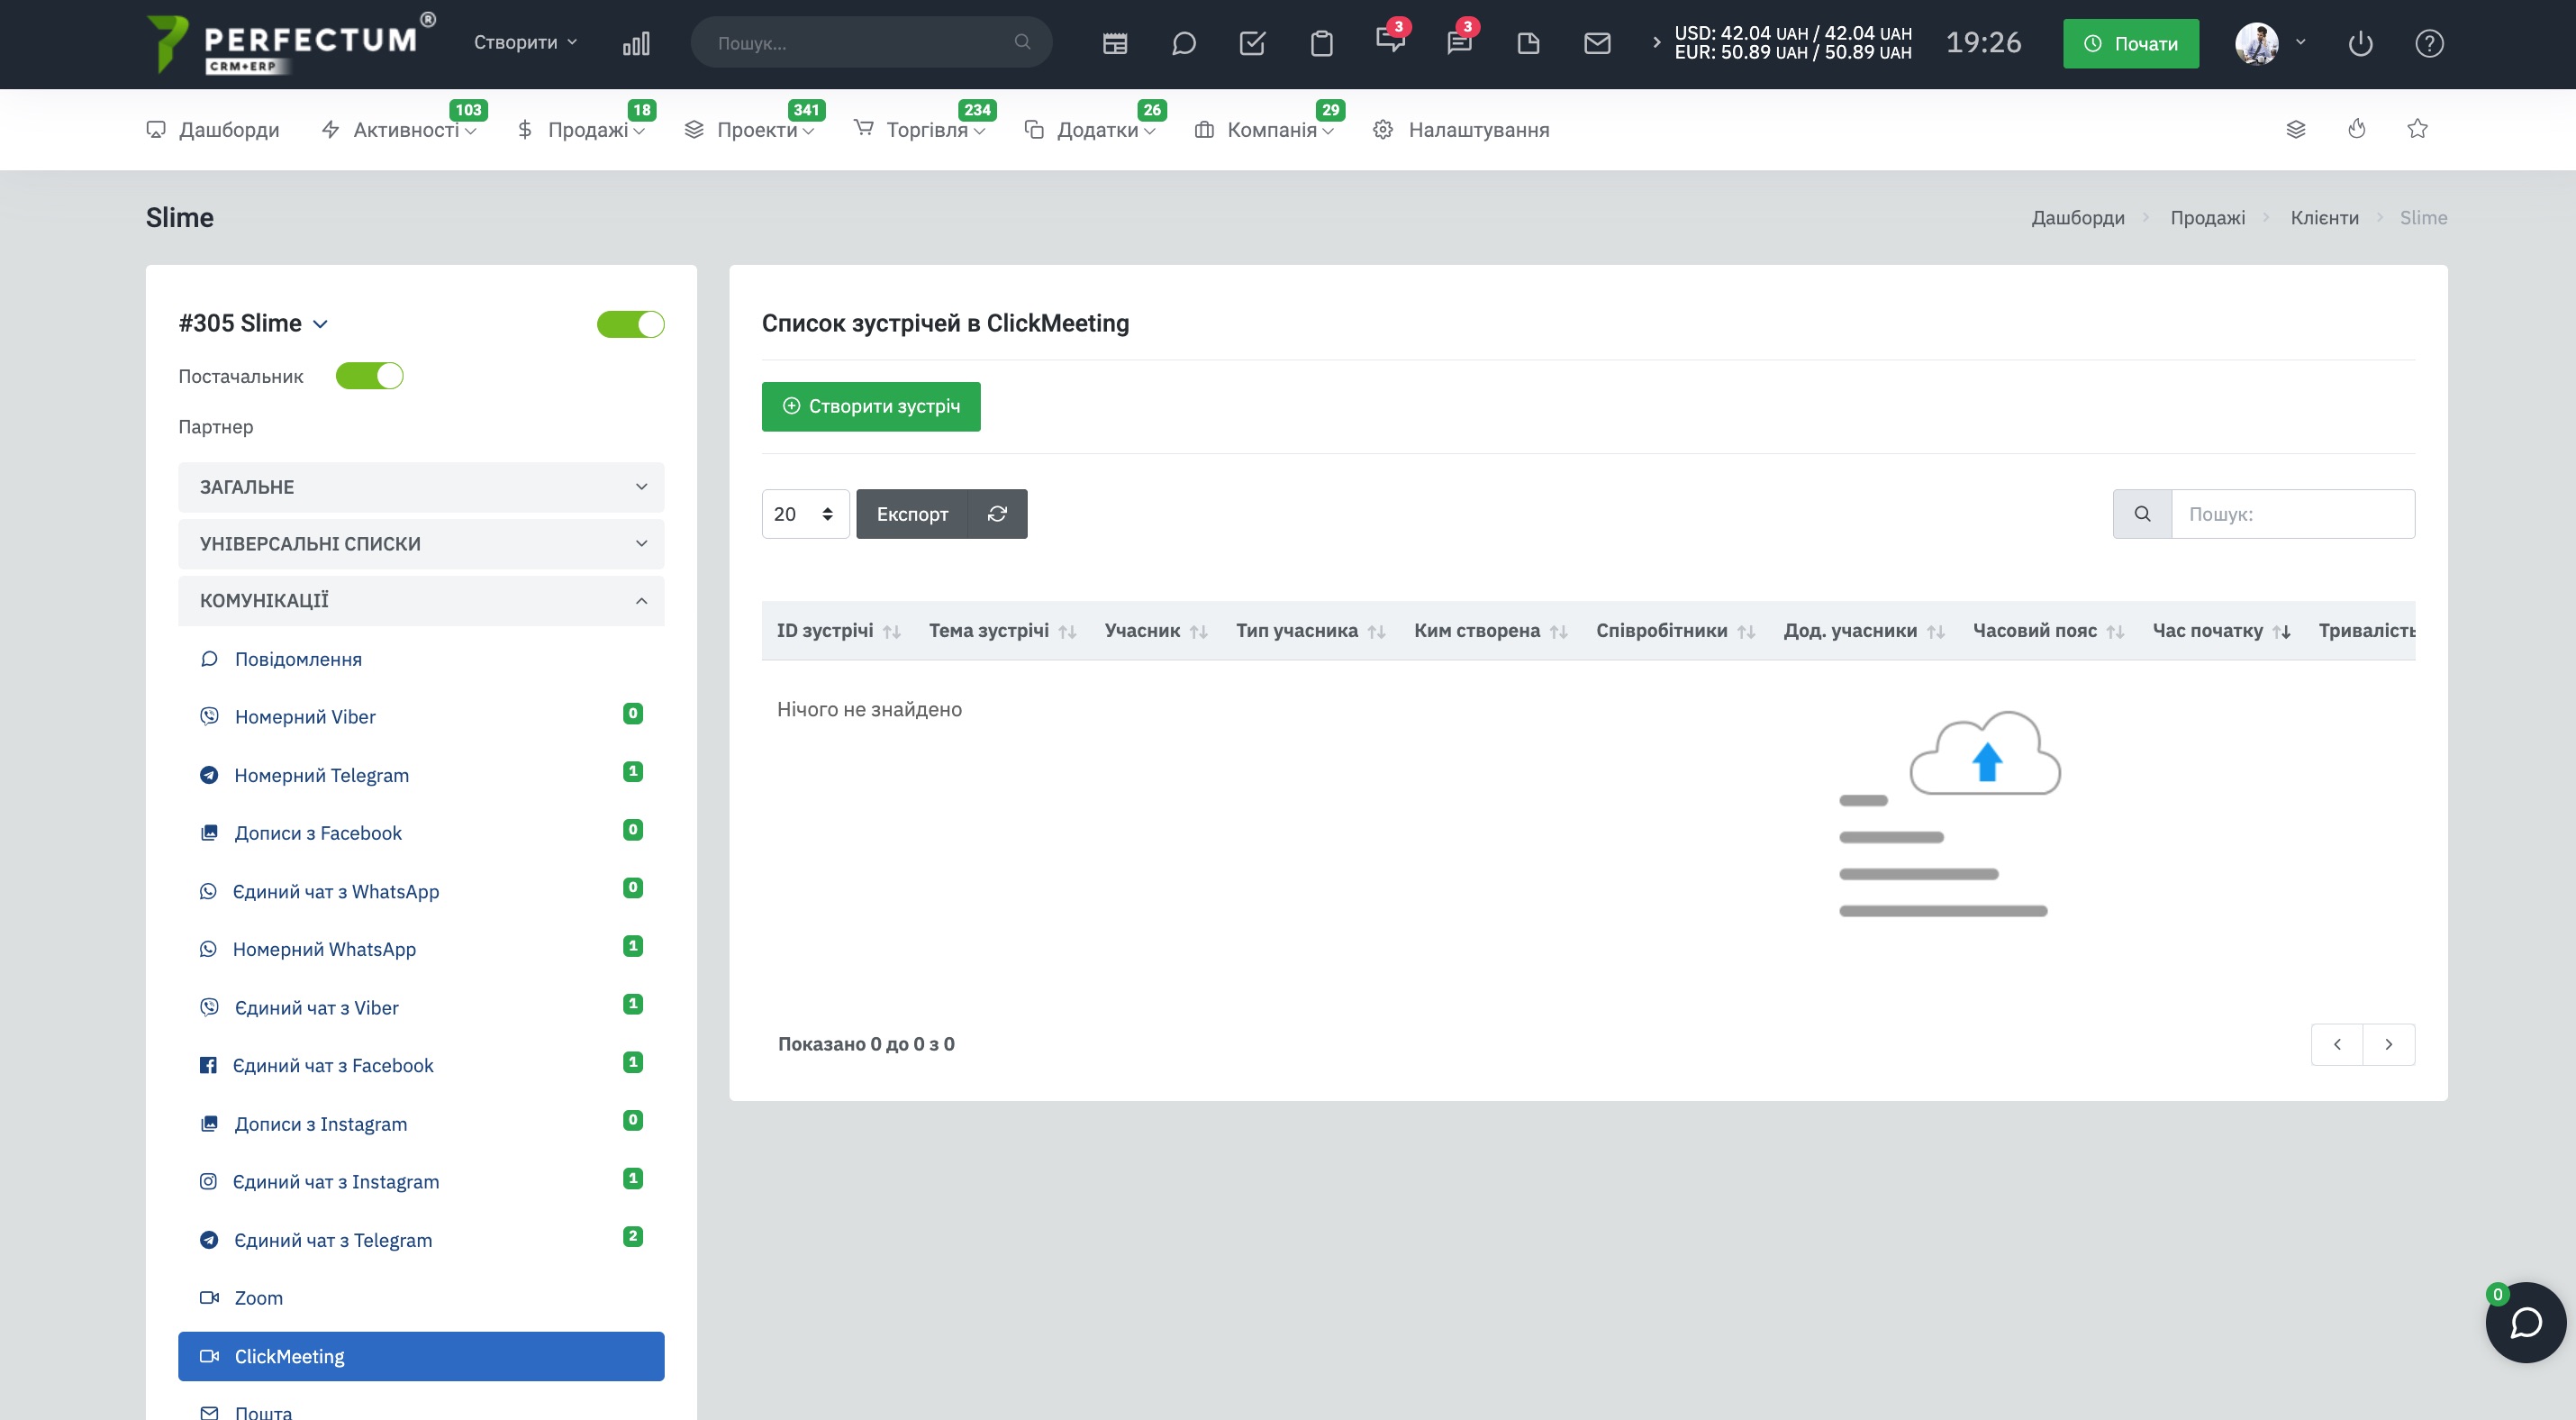
Task: Open the statistics bar chart icon
Action: pos(636,43)
